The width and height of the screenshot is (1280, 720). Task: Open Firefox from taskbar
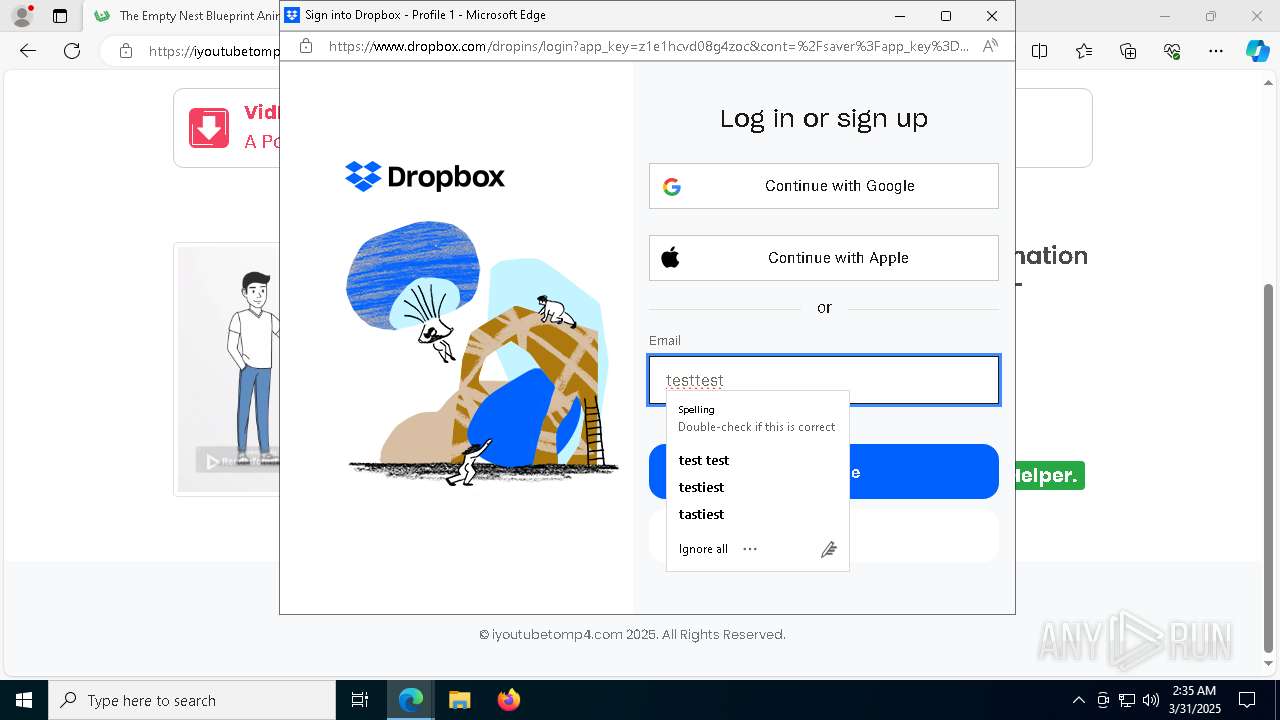click(x=508, y=700)
